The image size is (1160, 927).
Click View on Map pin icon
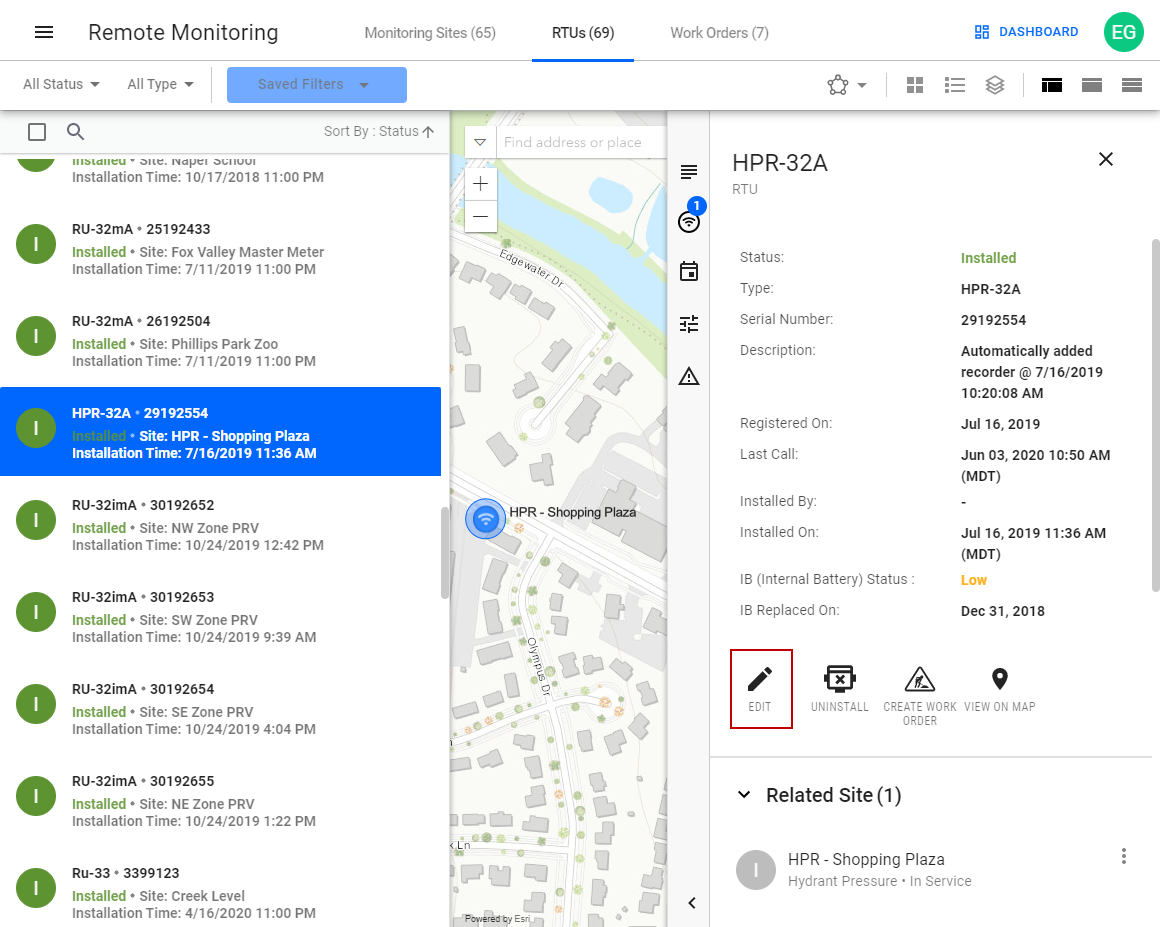click(x=999, y=680)
